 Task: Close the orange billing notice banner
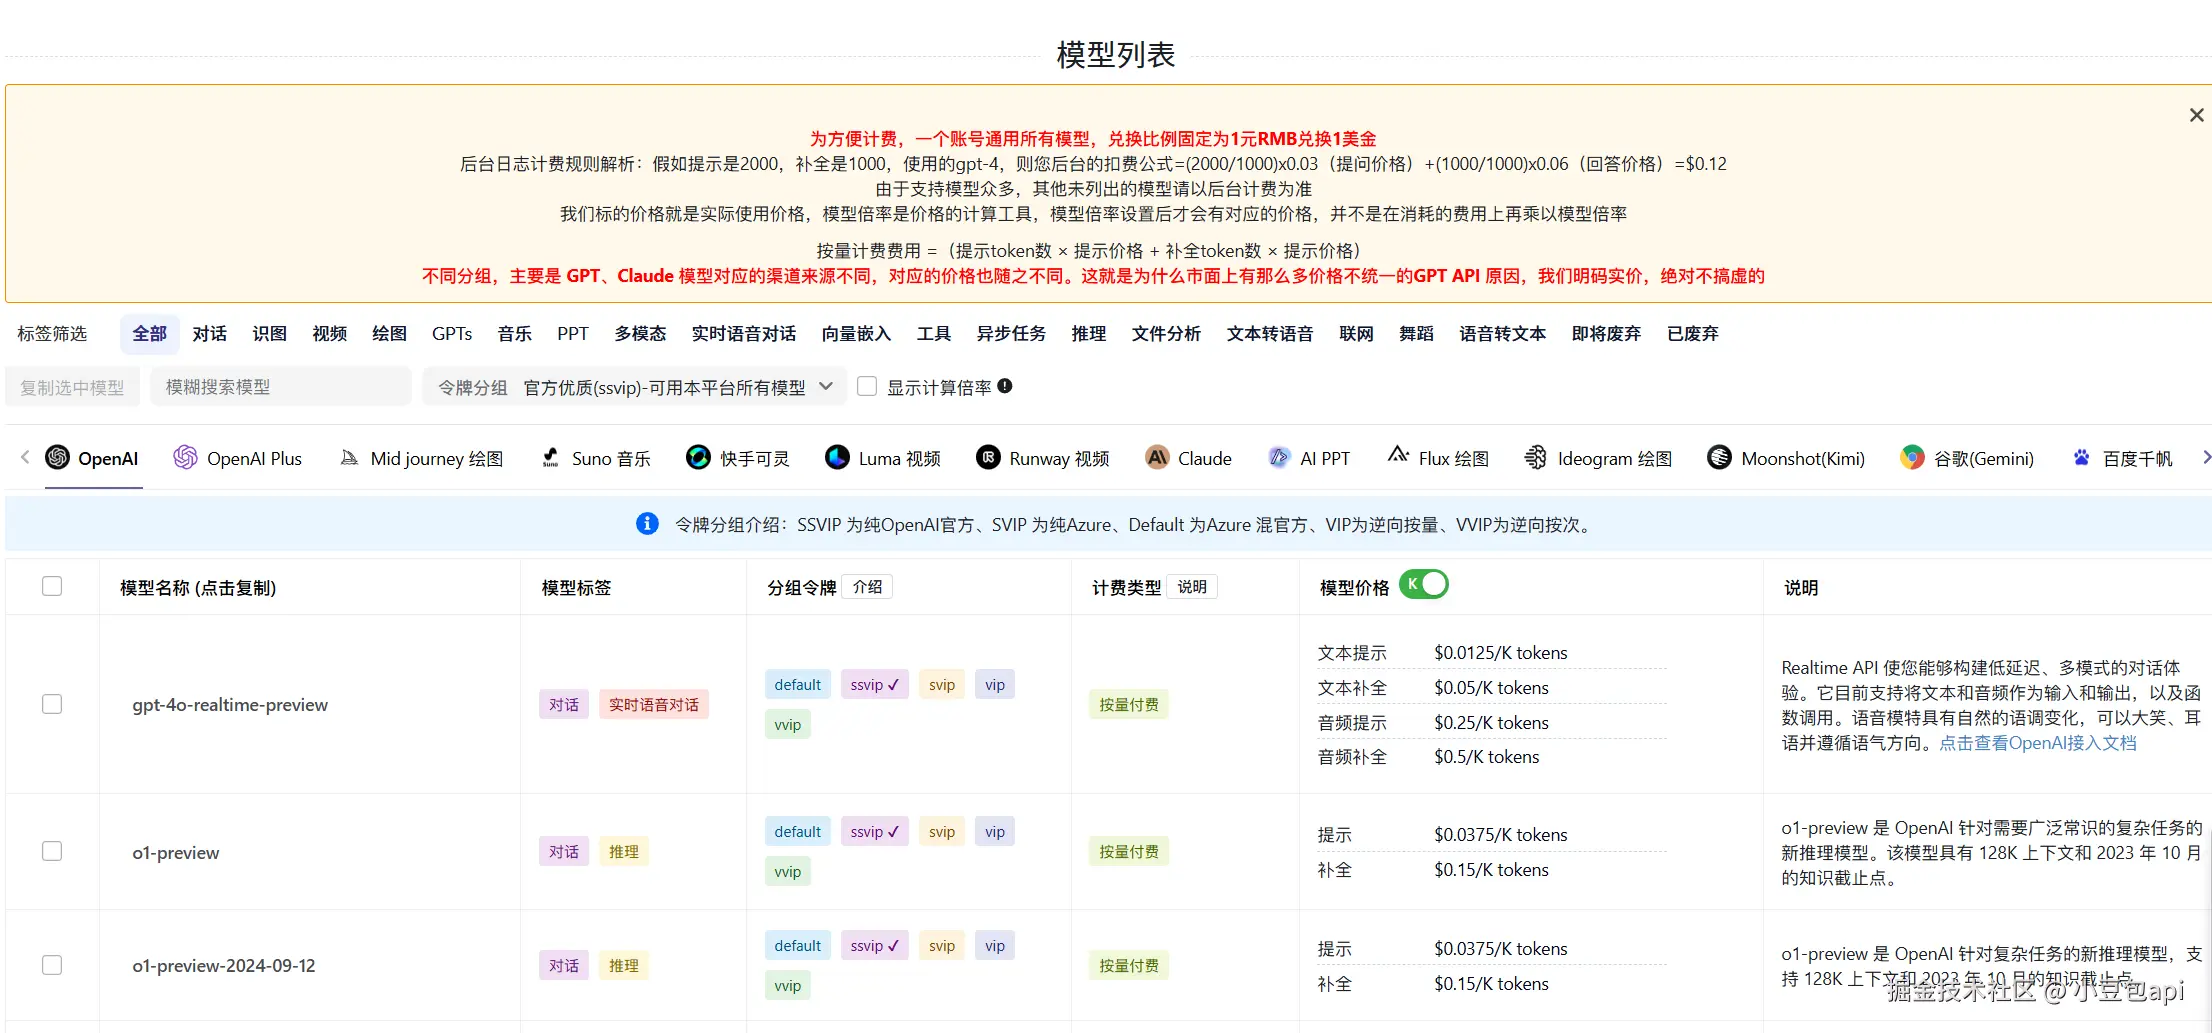pyautogui.click(x=2196, y=115)
